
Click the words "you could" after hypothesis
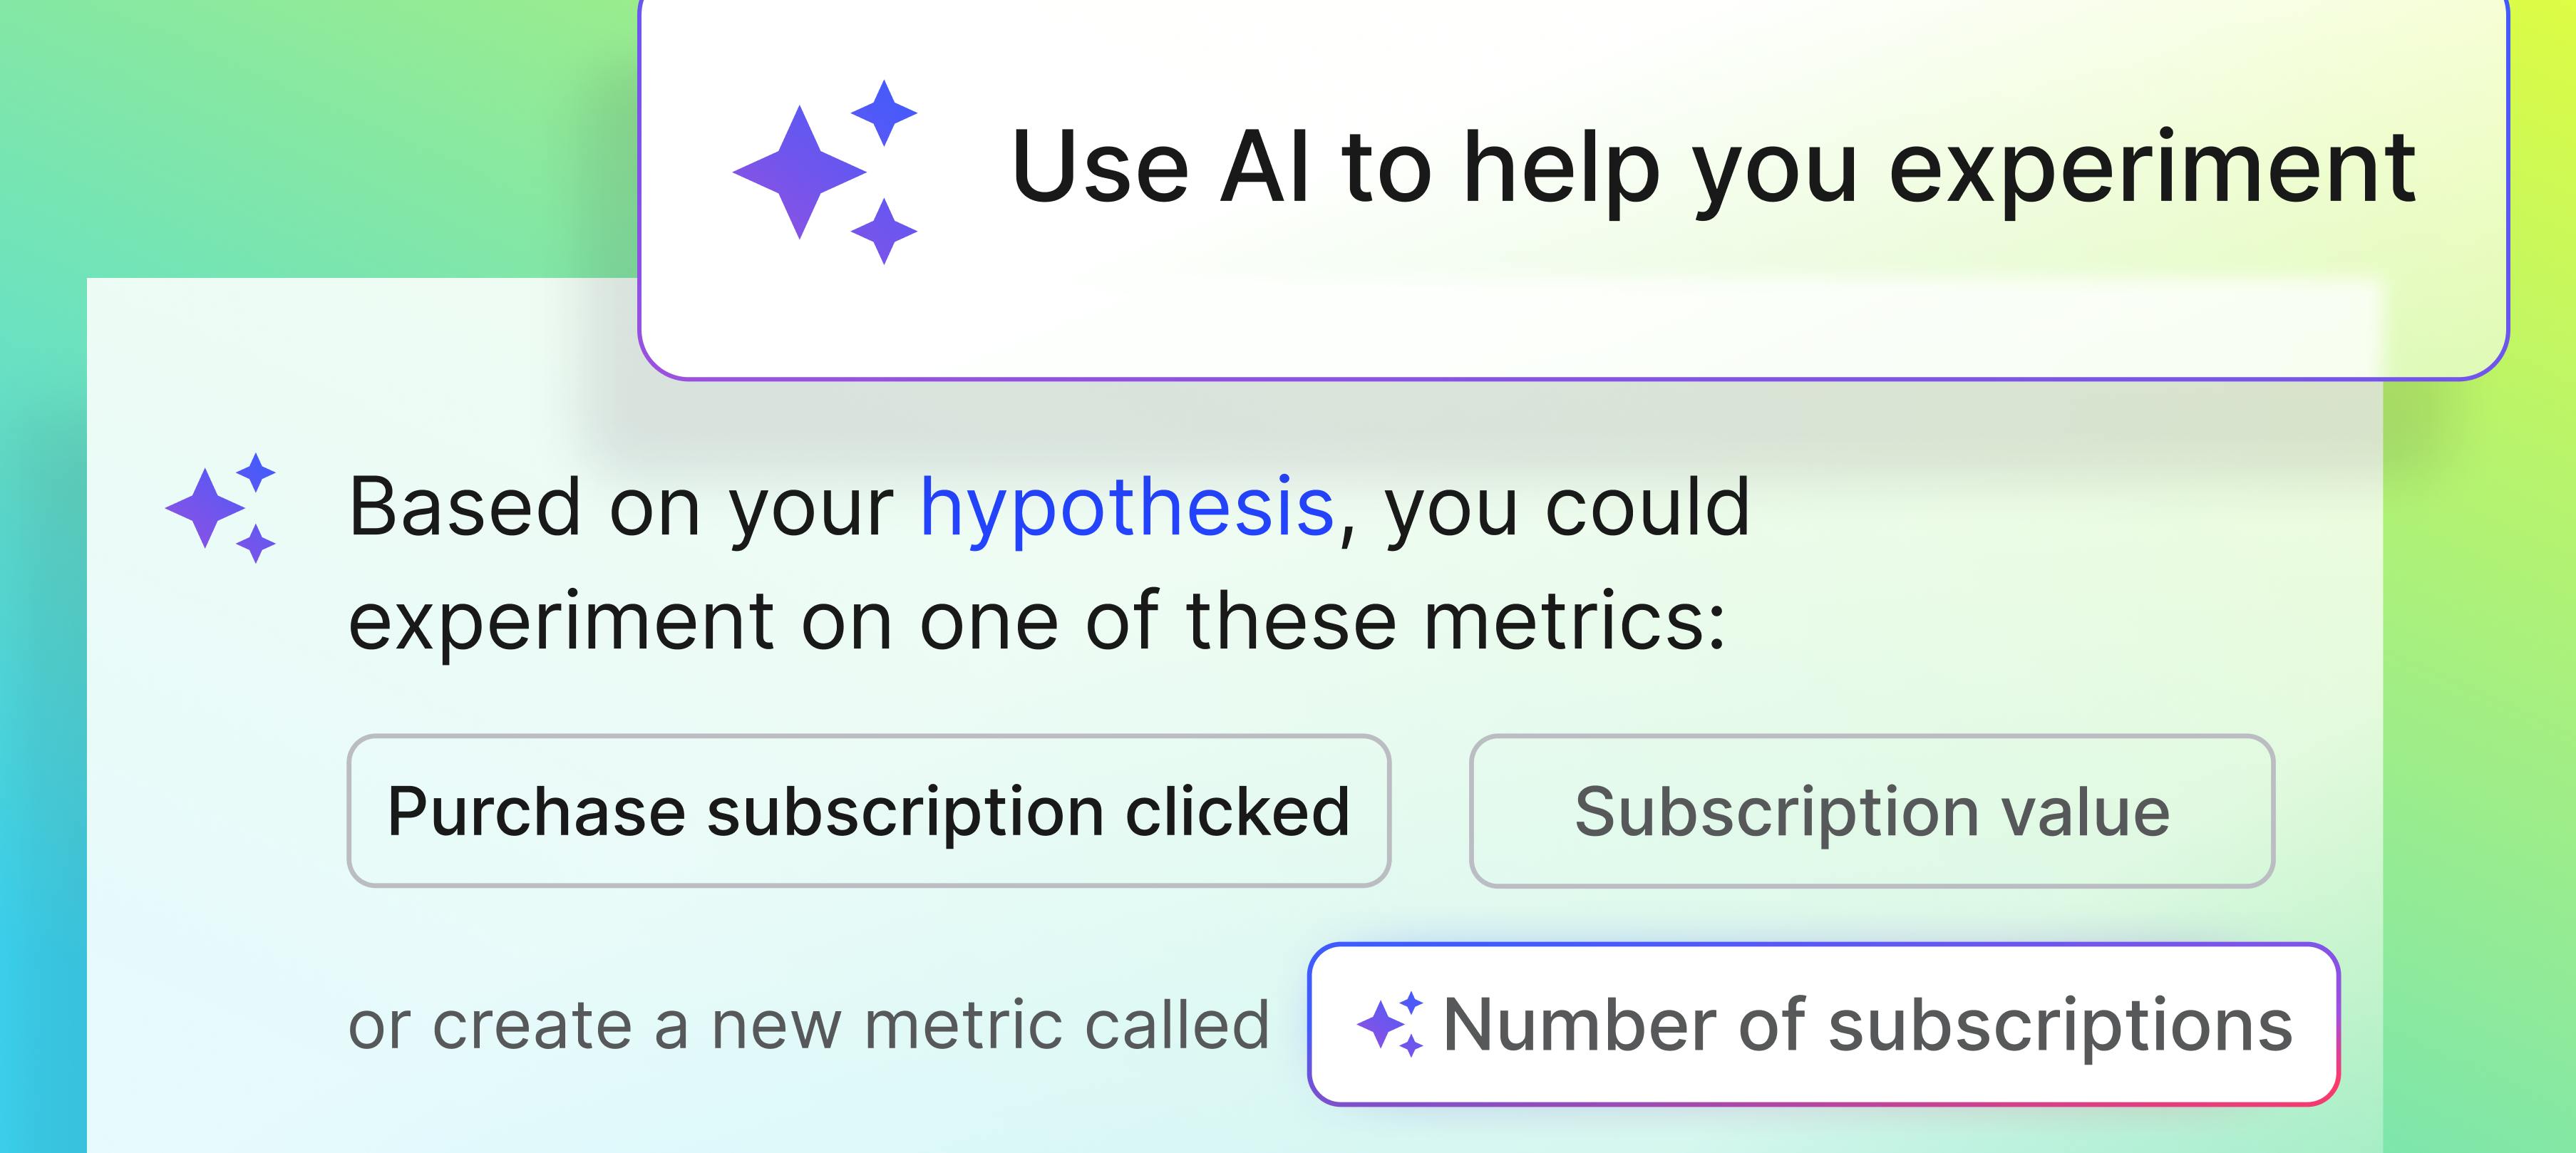(1567, 507)
